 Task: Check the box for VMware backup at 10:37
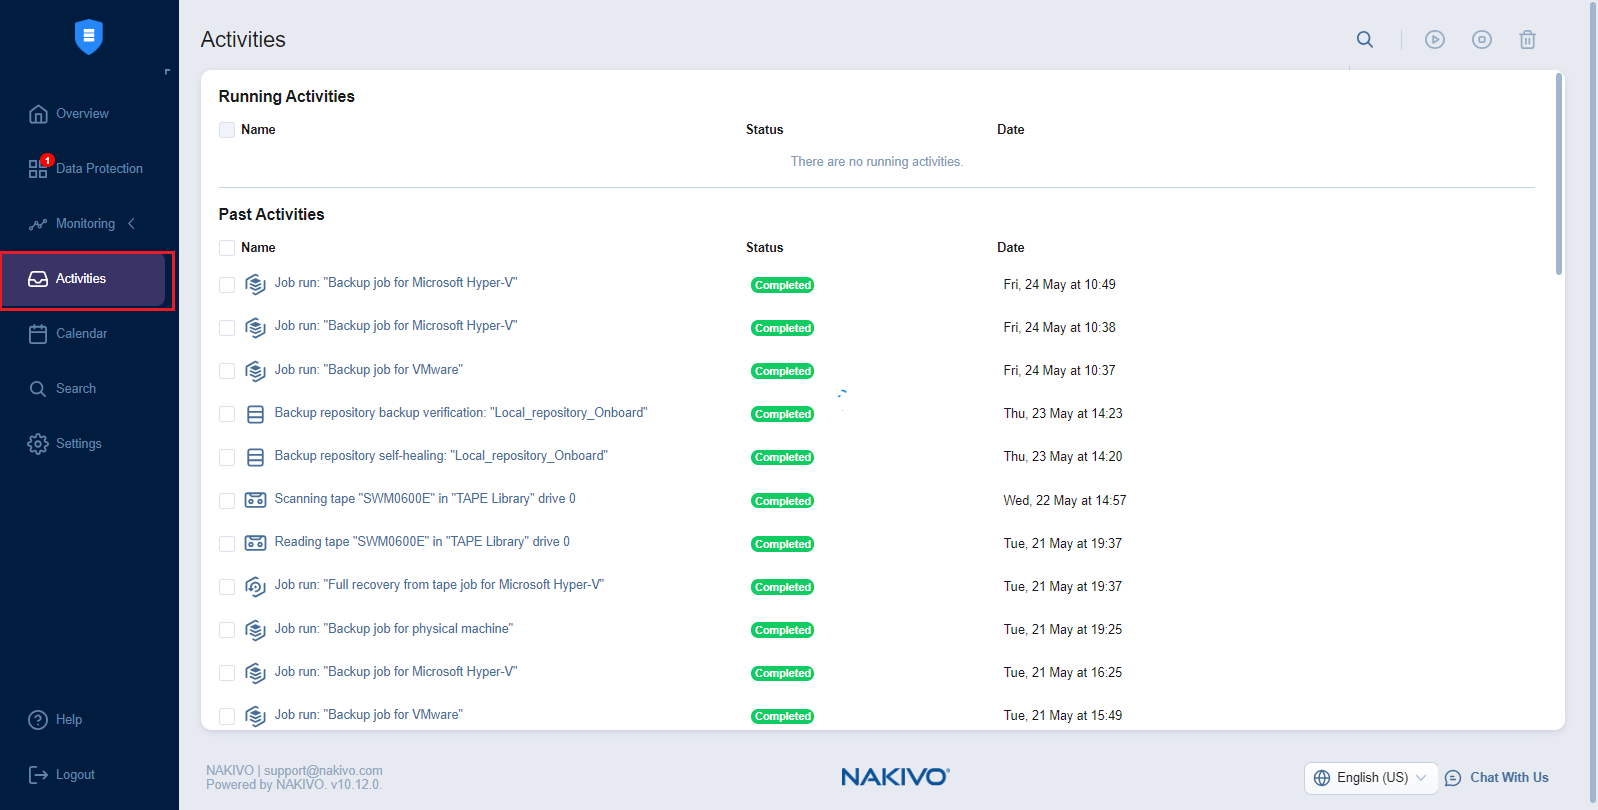click(x=227, y=371)
